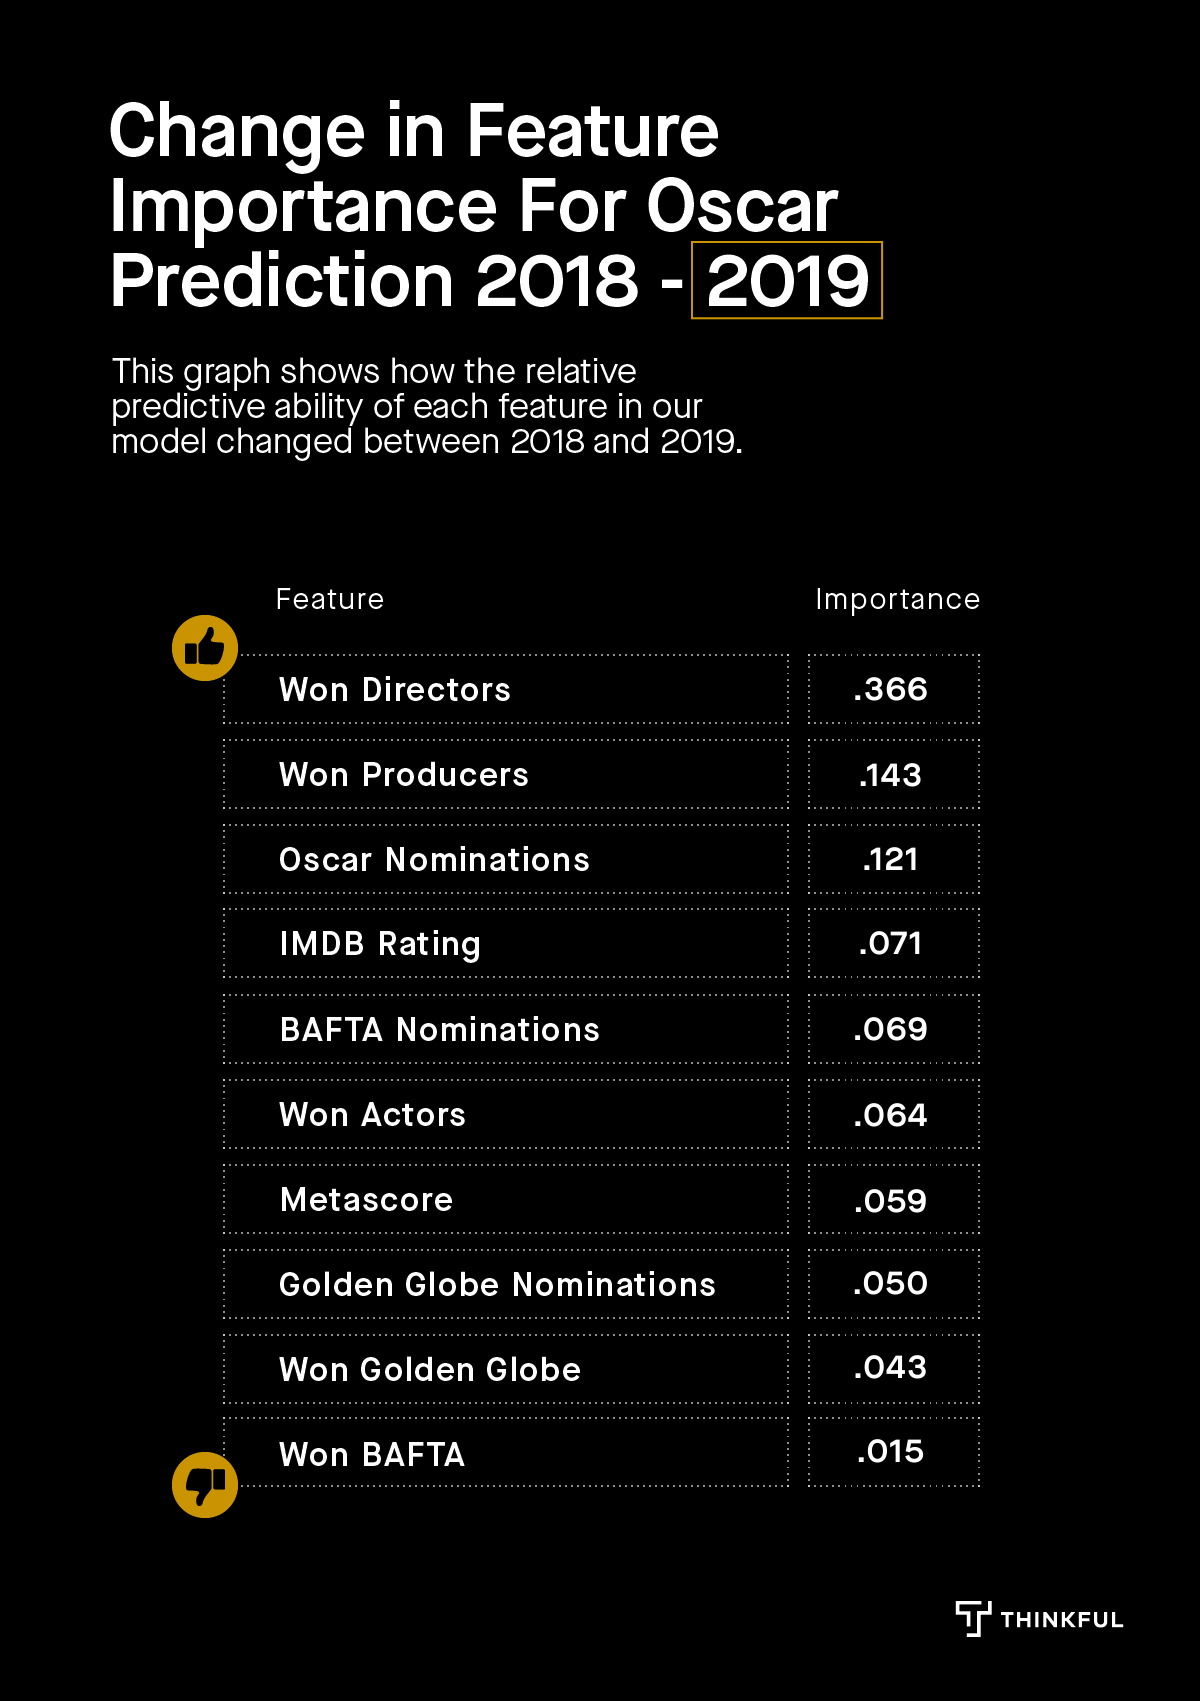The height and width of the screenshot is (1701, 1200).
Task: Select the Won Actors feature row
Action: [x=506, y=1114]
